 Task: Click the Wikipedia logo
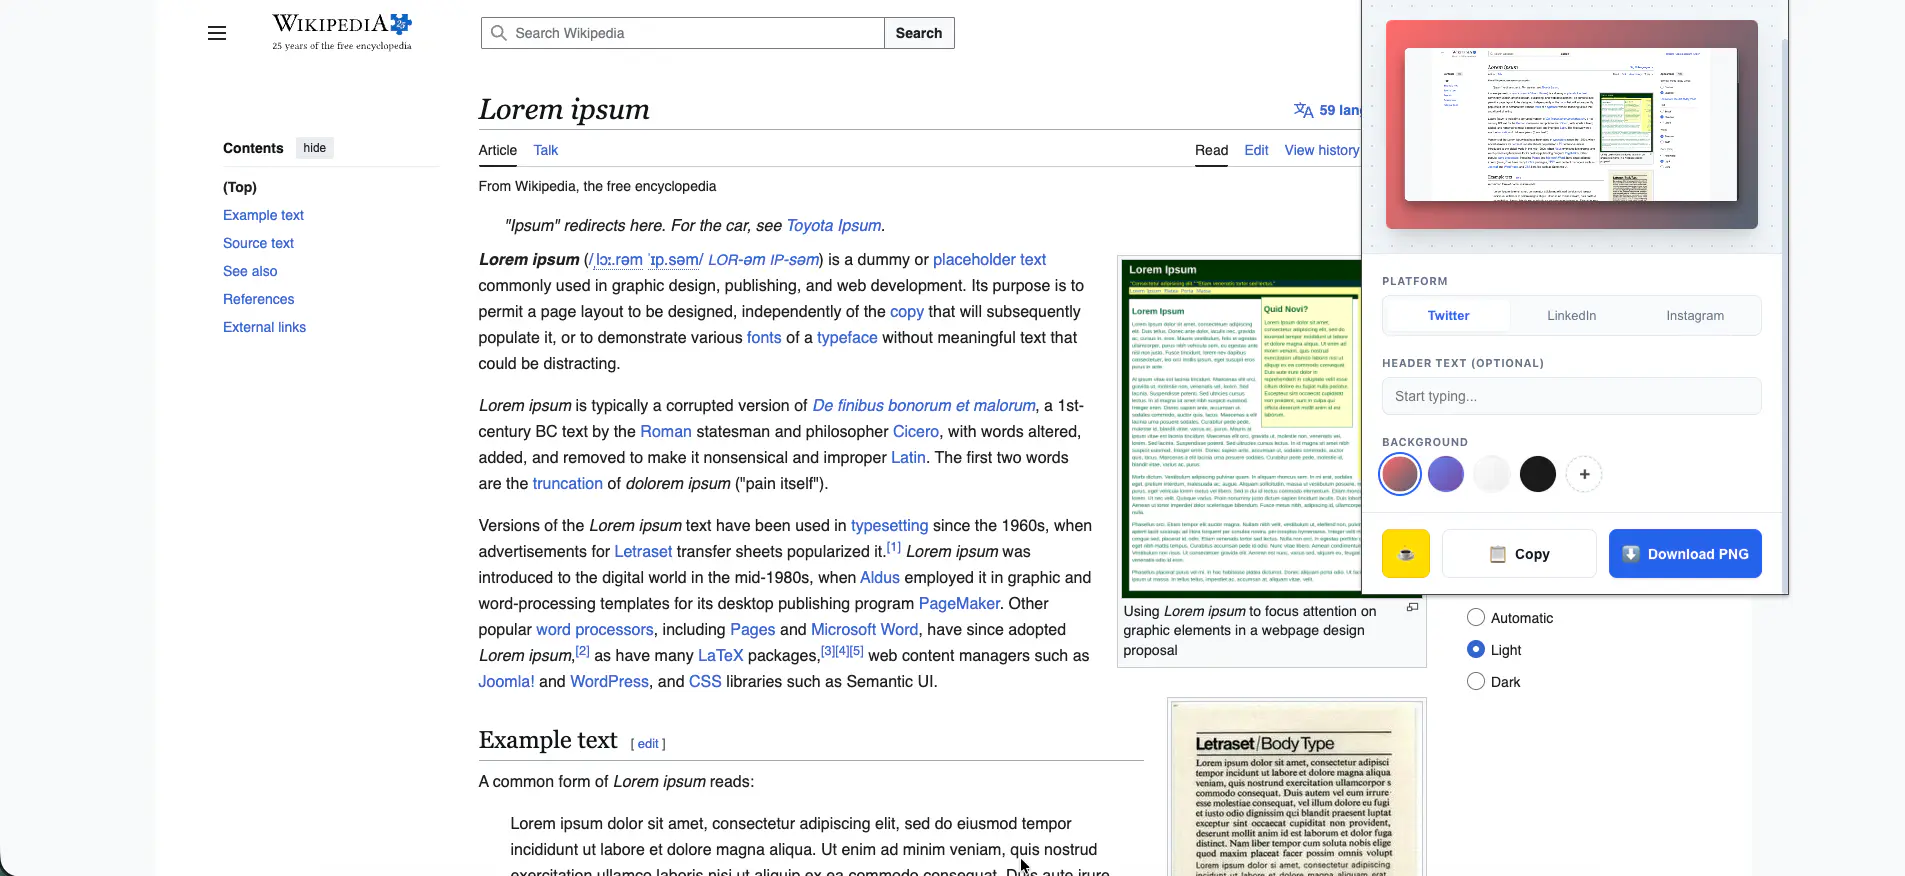tap(342, 32)
